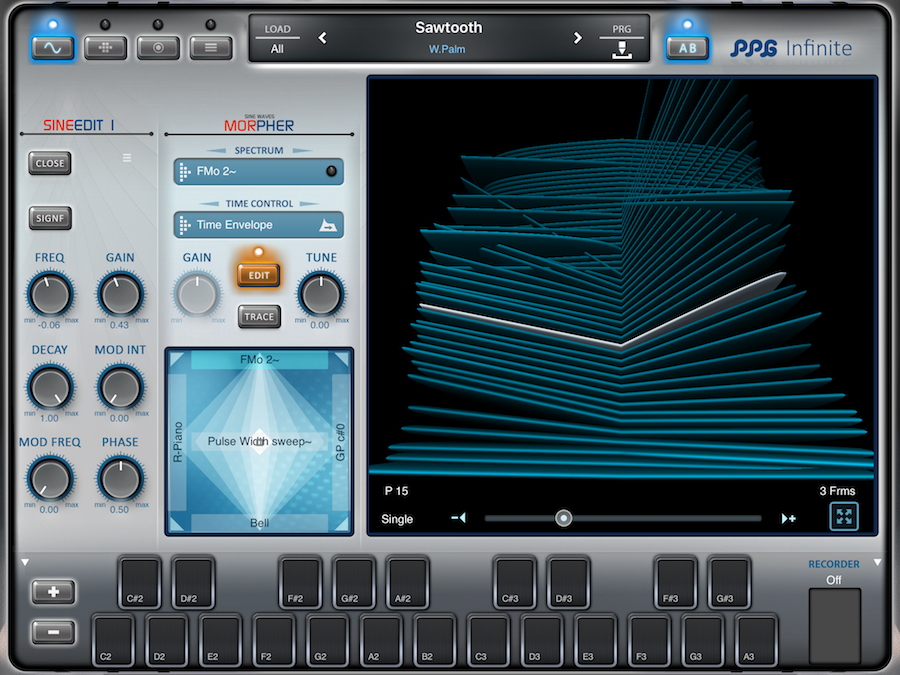This screenshot has height=675, width=900.
Task: Open the SineEdit hamburger menu icon
Action: [x=127, y=158]
